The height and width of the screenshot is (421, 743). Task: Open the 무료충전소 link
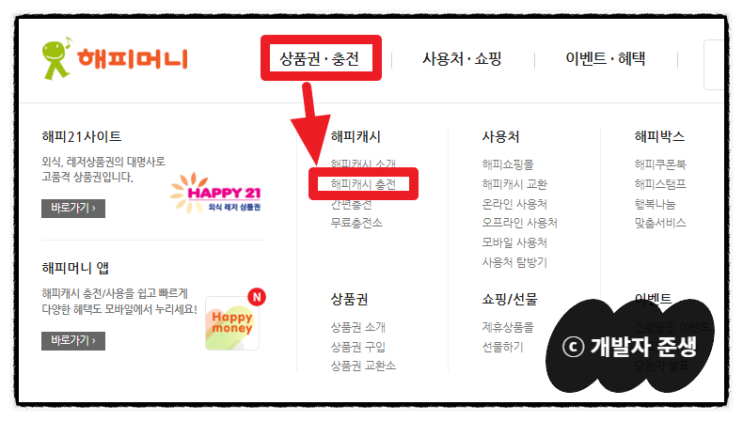point(356,223)
